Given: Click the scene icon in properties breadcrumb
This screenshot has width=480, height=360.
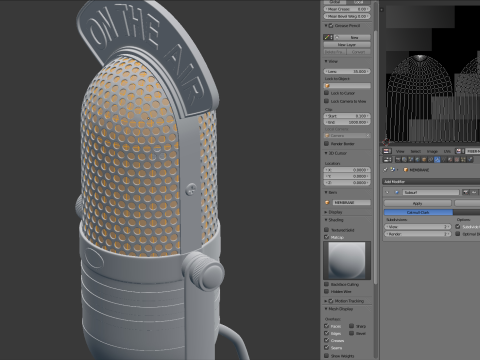Looking at the screenshot, I should click(x=392, y=170).
